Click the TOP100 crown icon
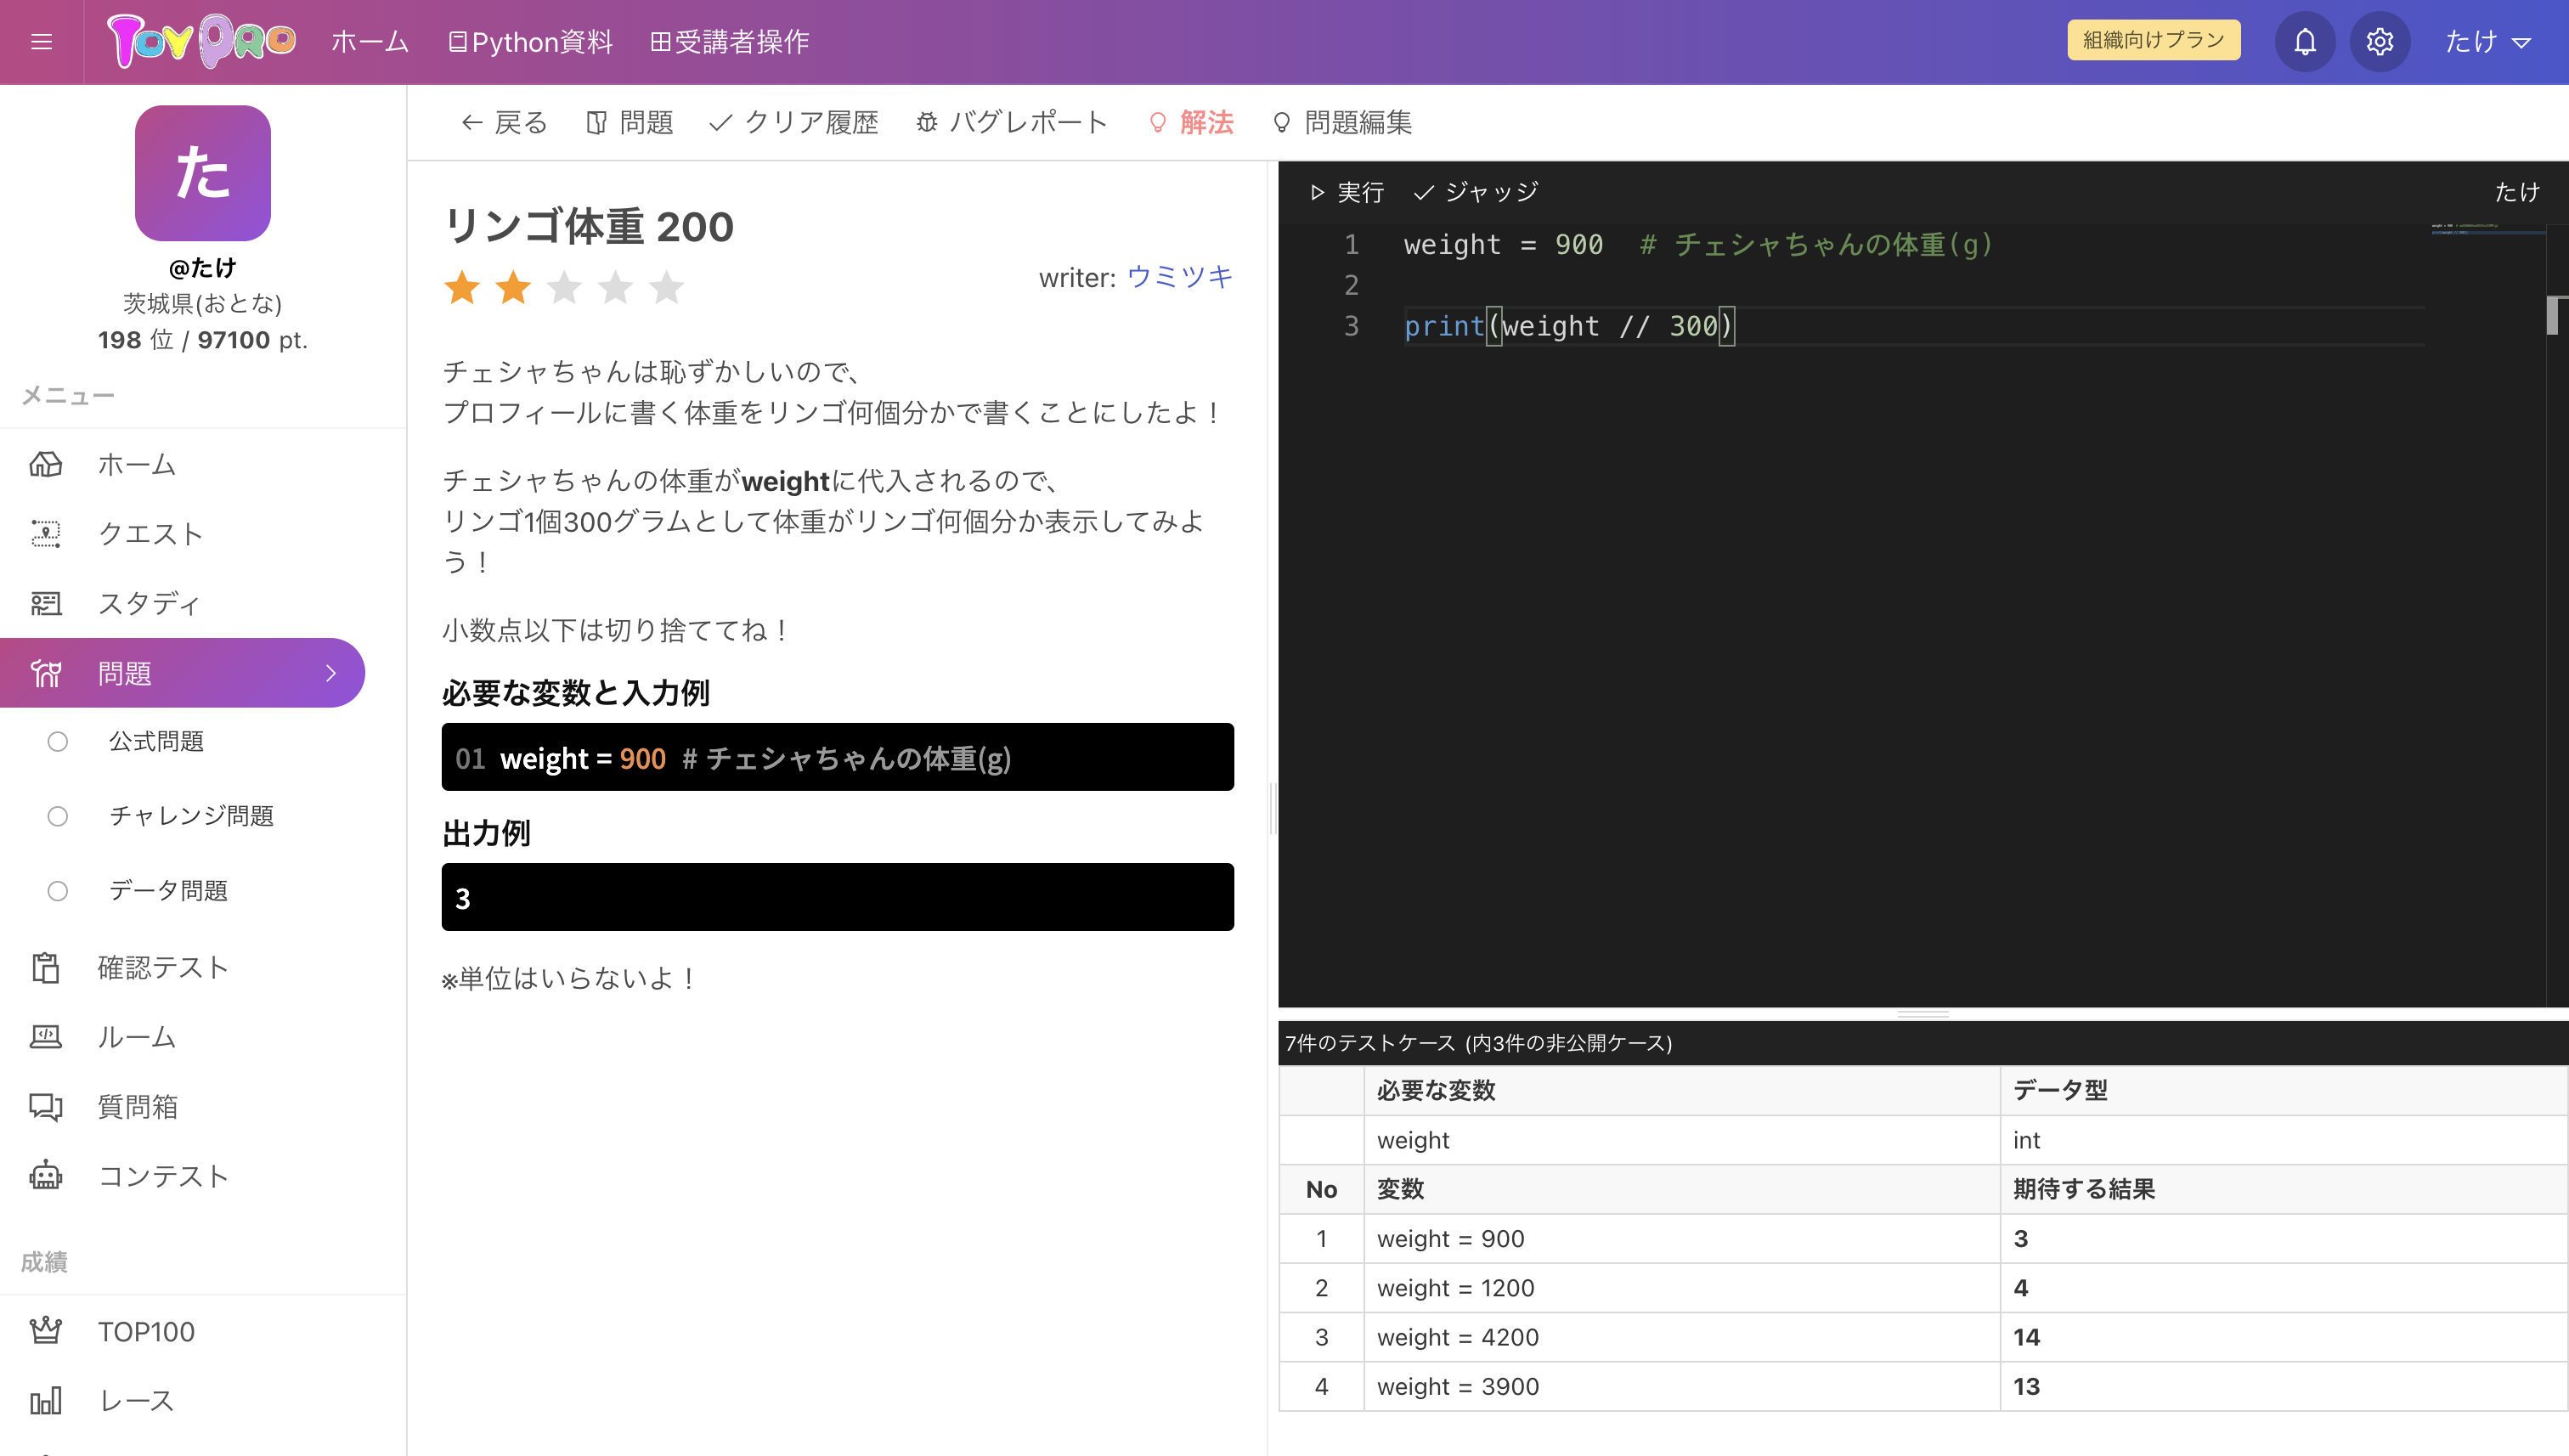The image size is (2569, 1456). pos(46,1331)
